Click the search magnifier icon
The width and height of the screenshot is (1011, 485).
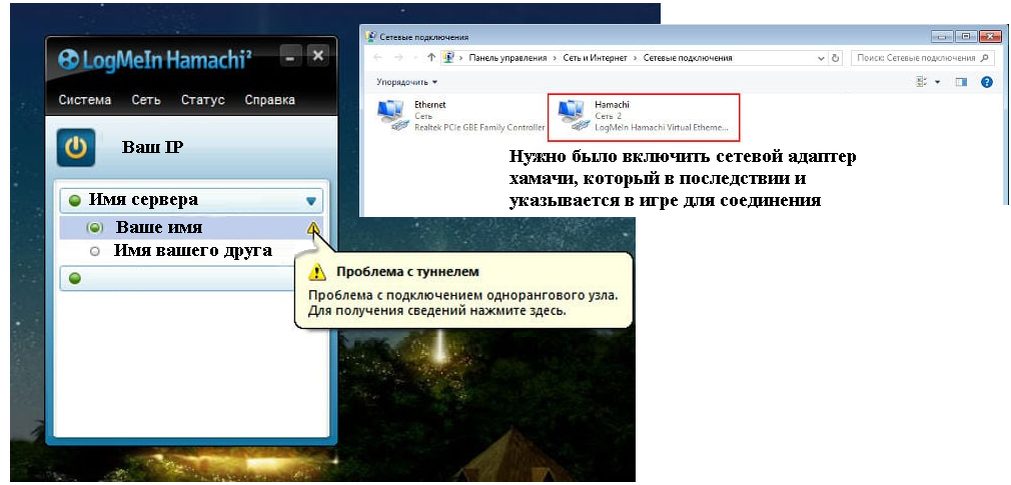pyautogui.click(x=984, y=58)
